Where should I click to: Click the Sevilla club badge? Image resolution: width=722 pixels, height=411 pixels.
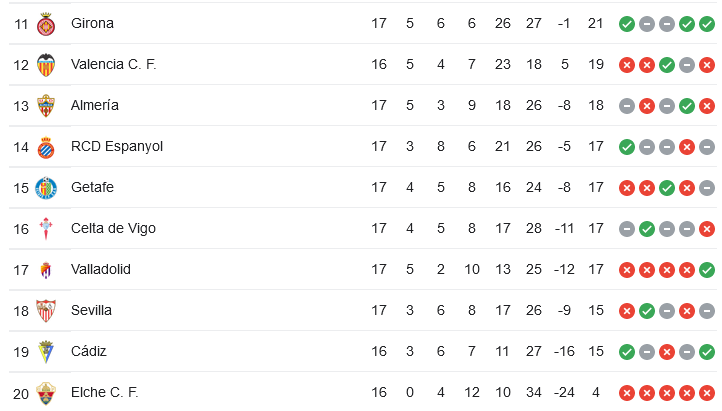tap(46, 311)
